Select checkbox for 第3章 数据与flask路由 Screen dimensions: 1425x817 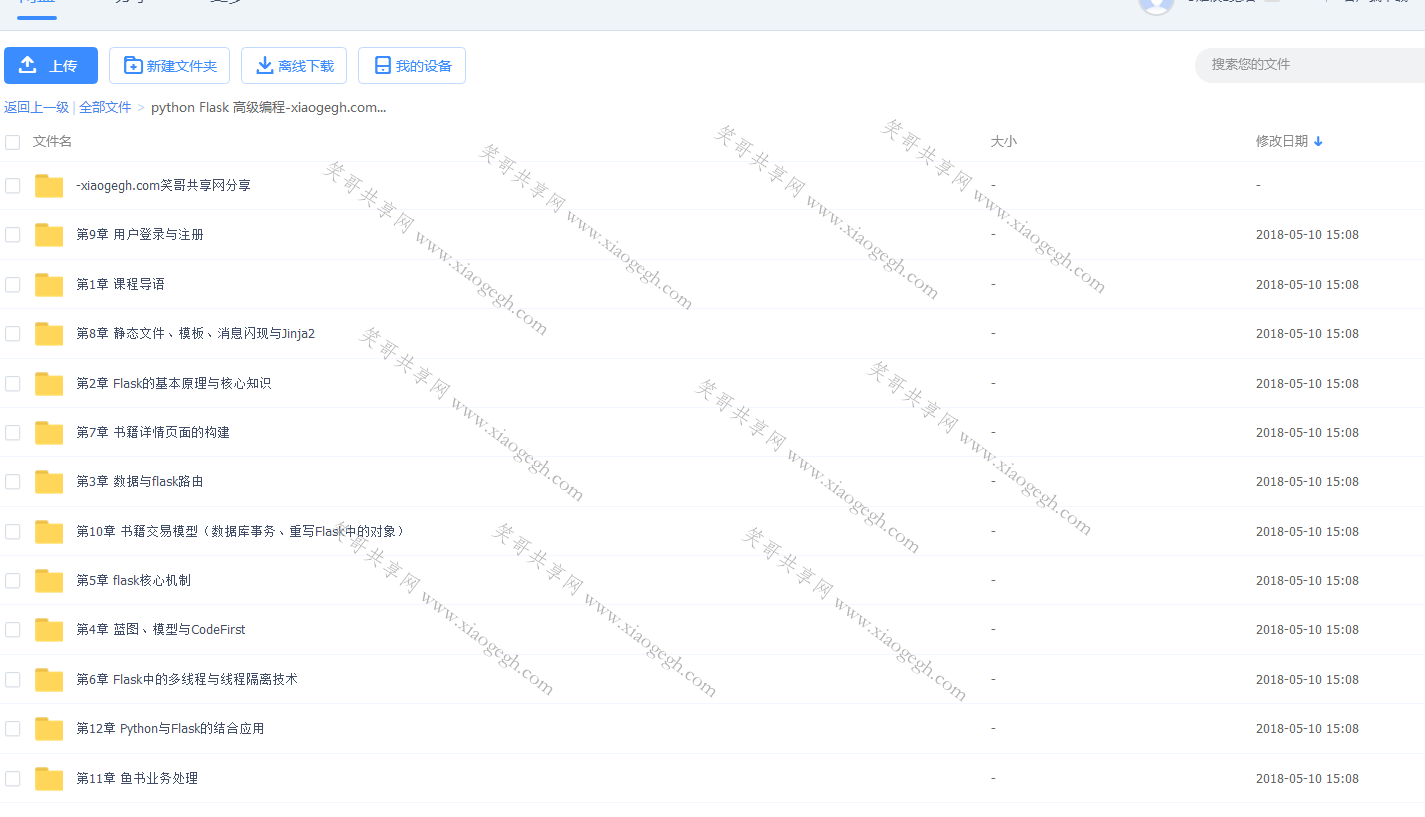(12, 481)
